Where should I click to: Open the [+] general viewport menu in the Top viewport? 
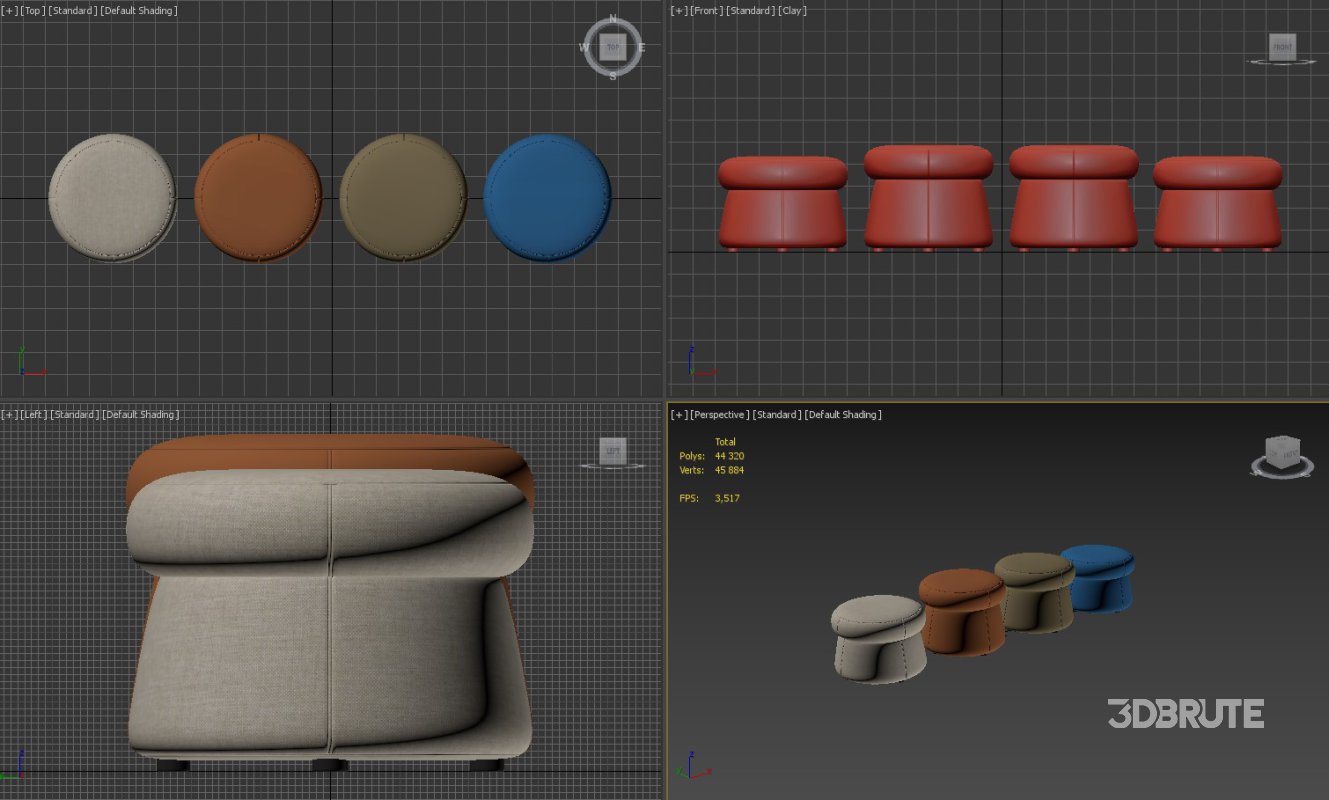(8, 10)
